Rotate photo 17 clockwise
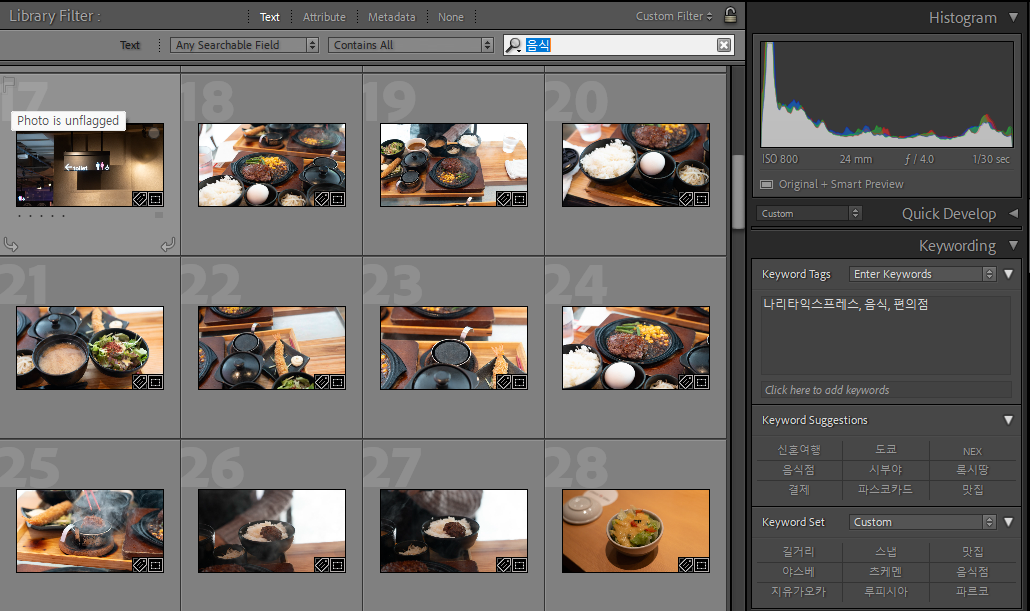Screen dimensions: 1030x611 click(x=168, y=244)
